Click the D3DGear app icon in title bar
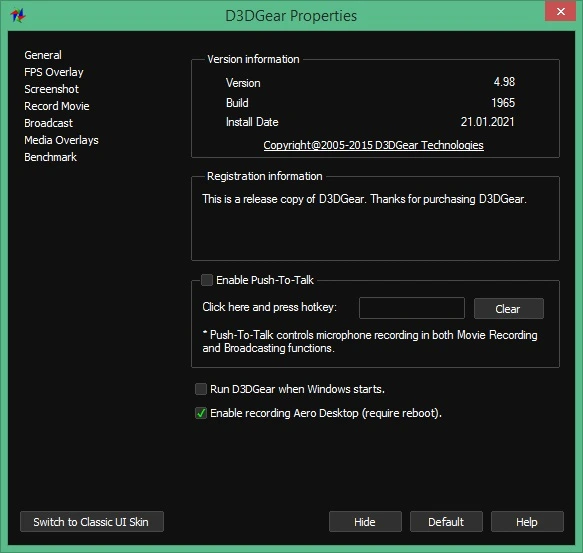Viewport: 583px width, 553px height. pos(17,15)
